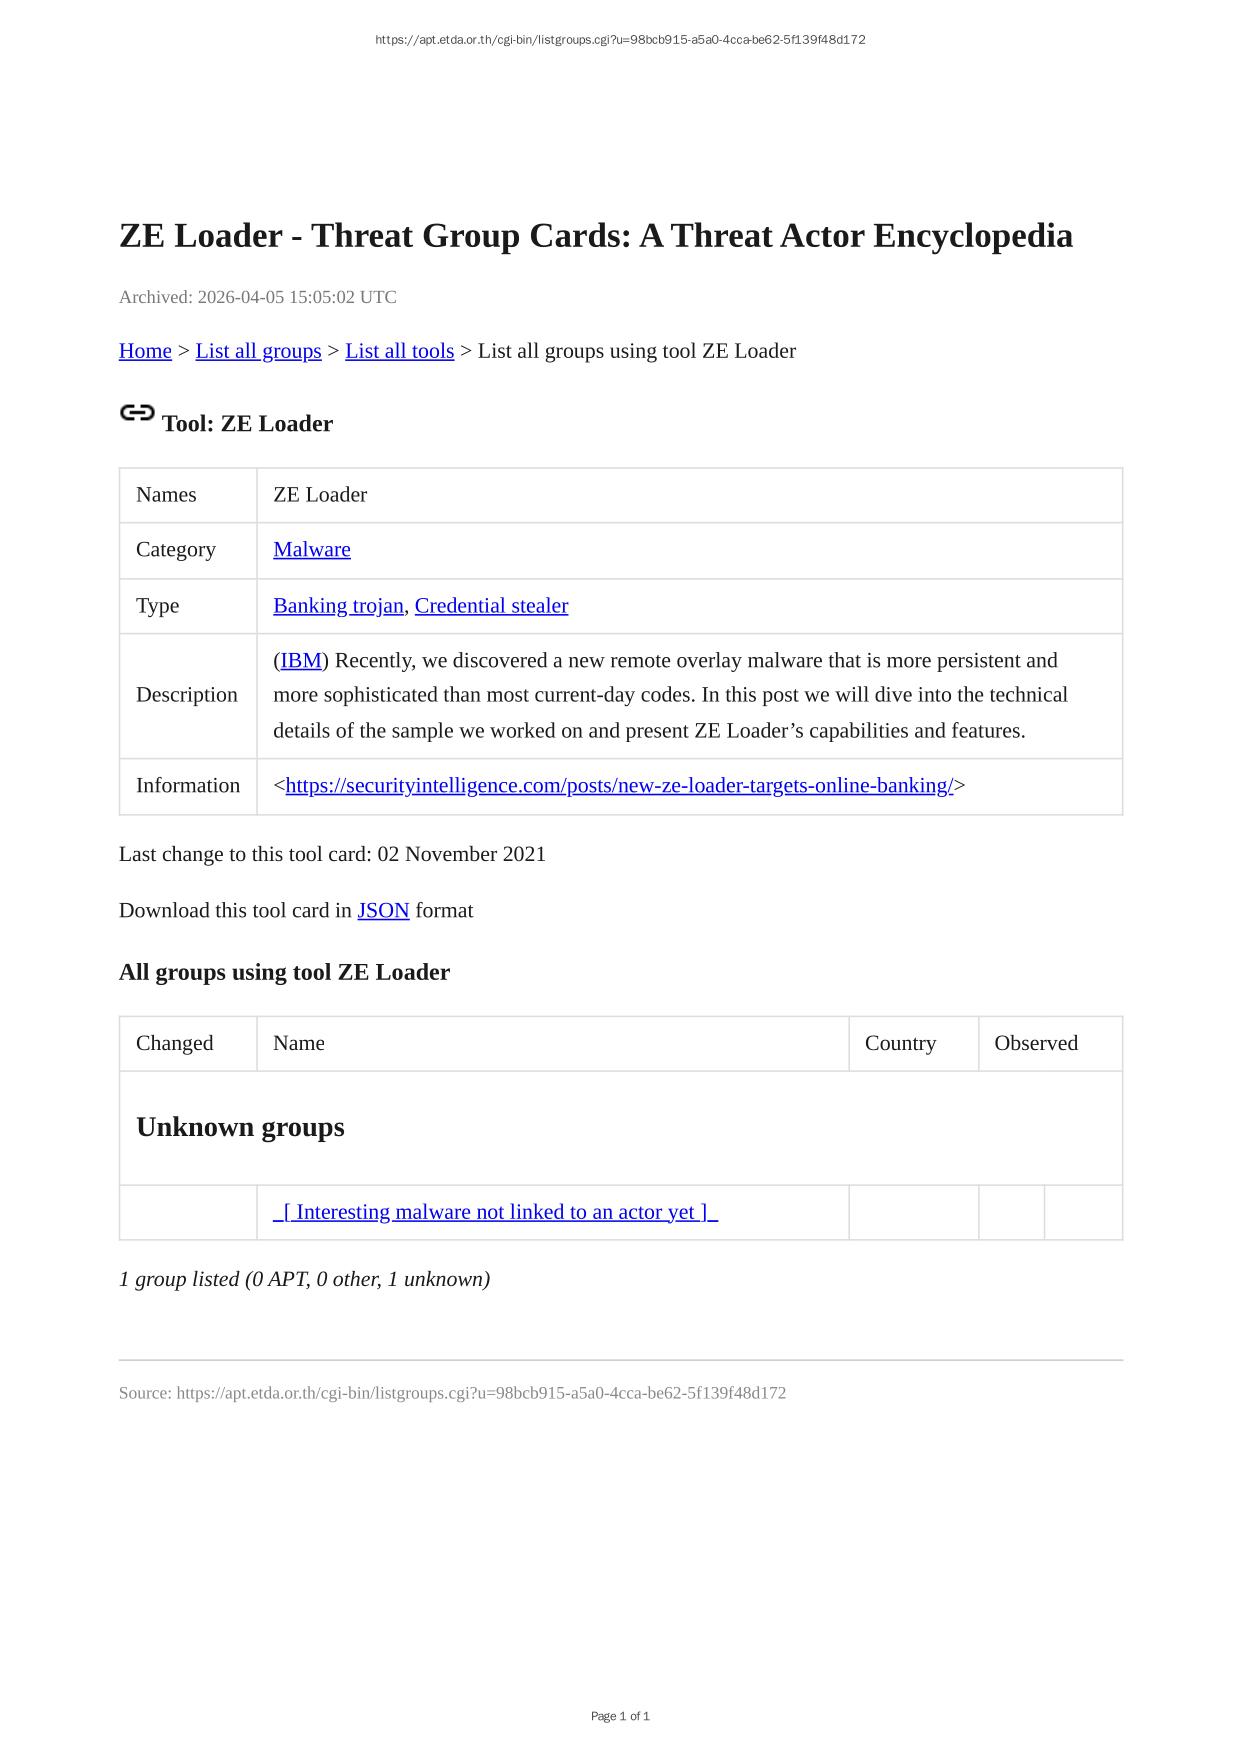This screenshot has height=1756, width=1242.
Task: Click the Archived timestamp line
Action: click(x=258, y=297)
